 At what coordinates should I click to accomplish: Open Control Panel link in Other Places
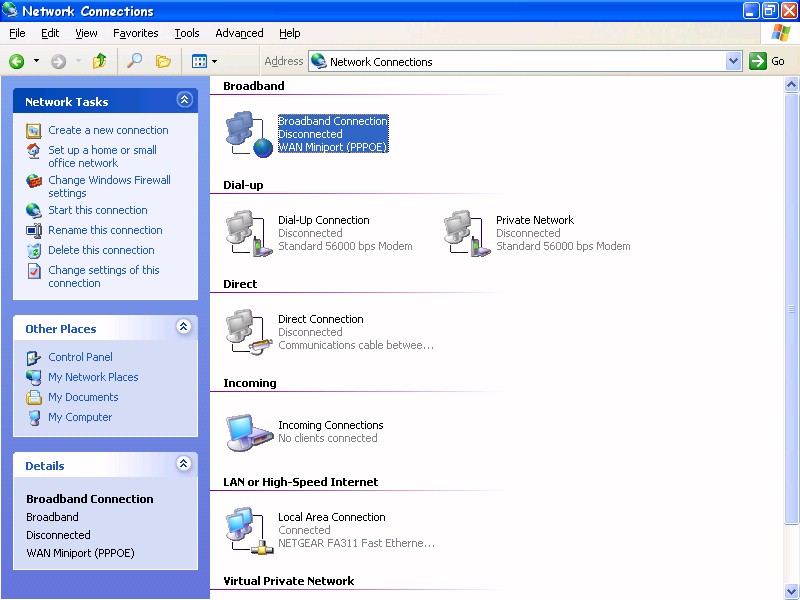pyautogui.click(x=81, y=357)
